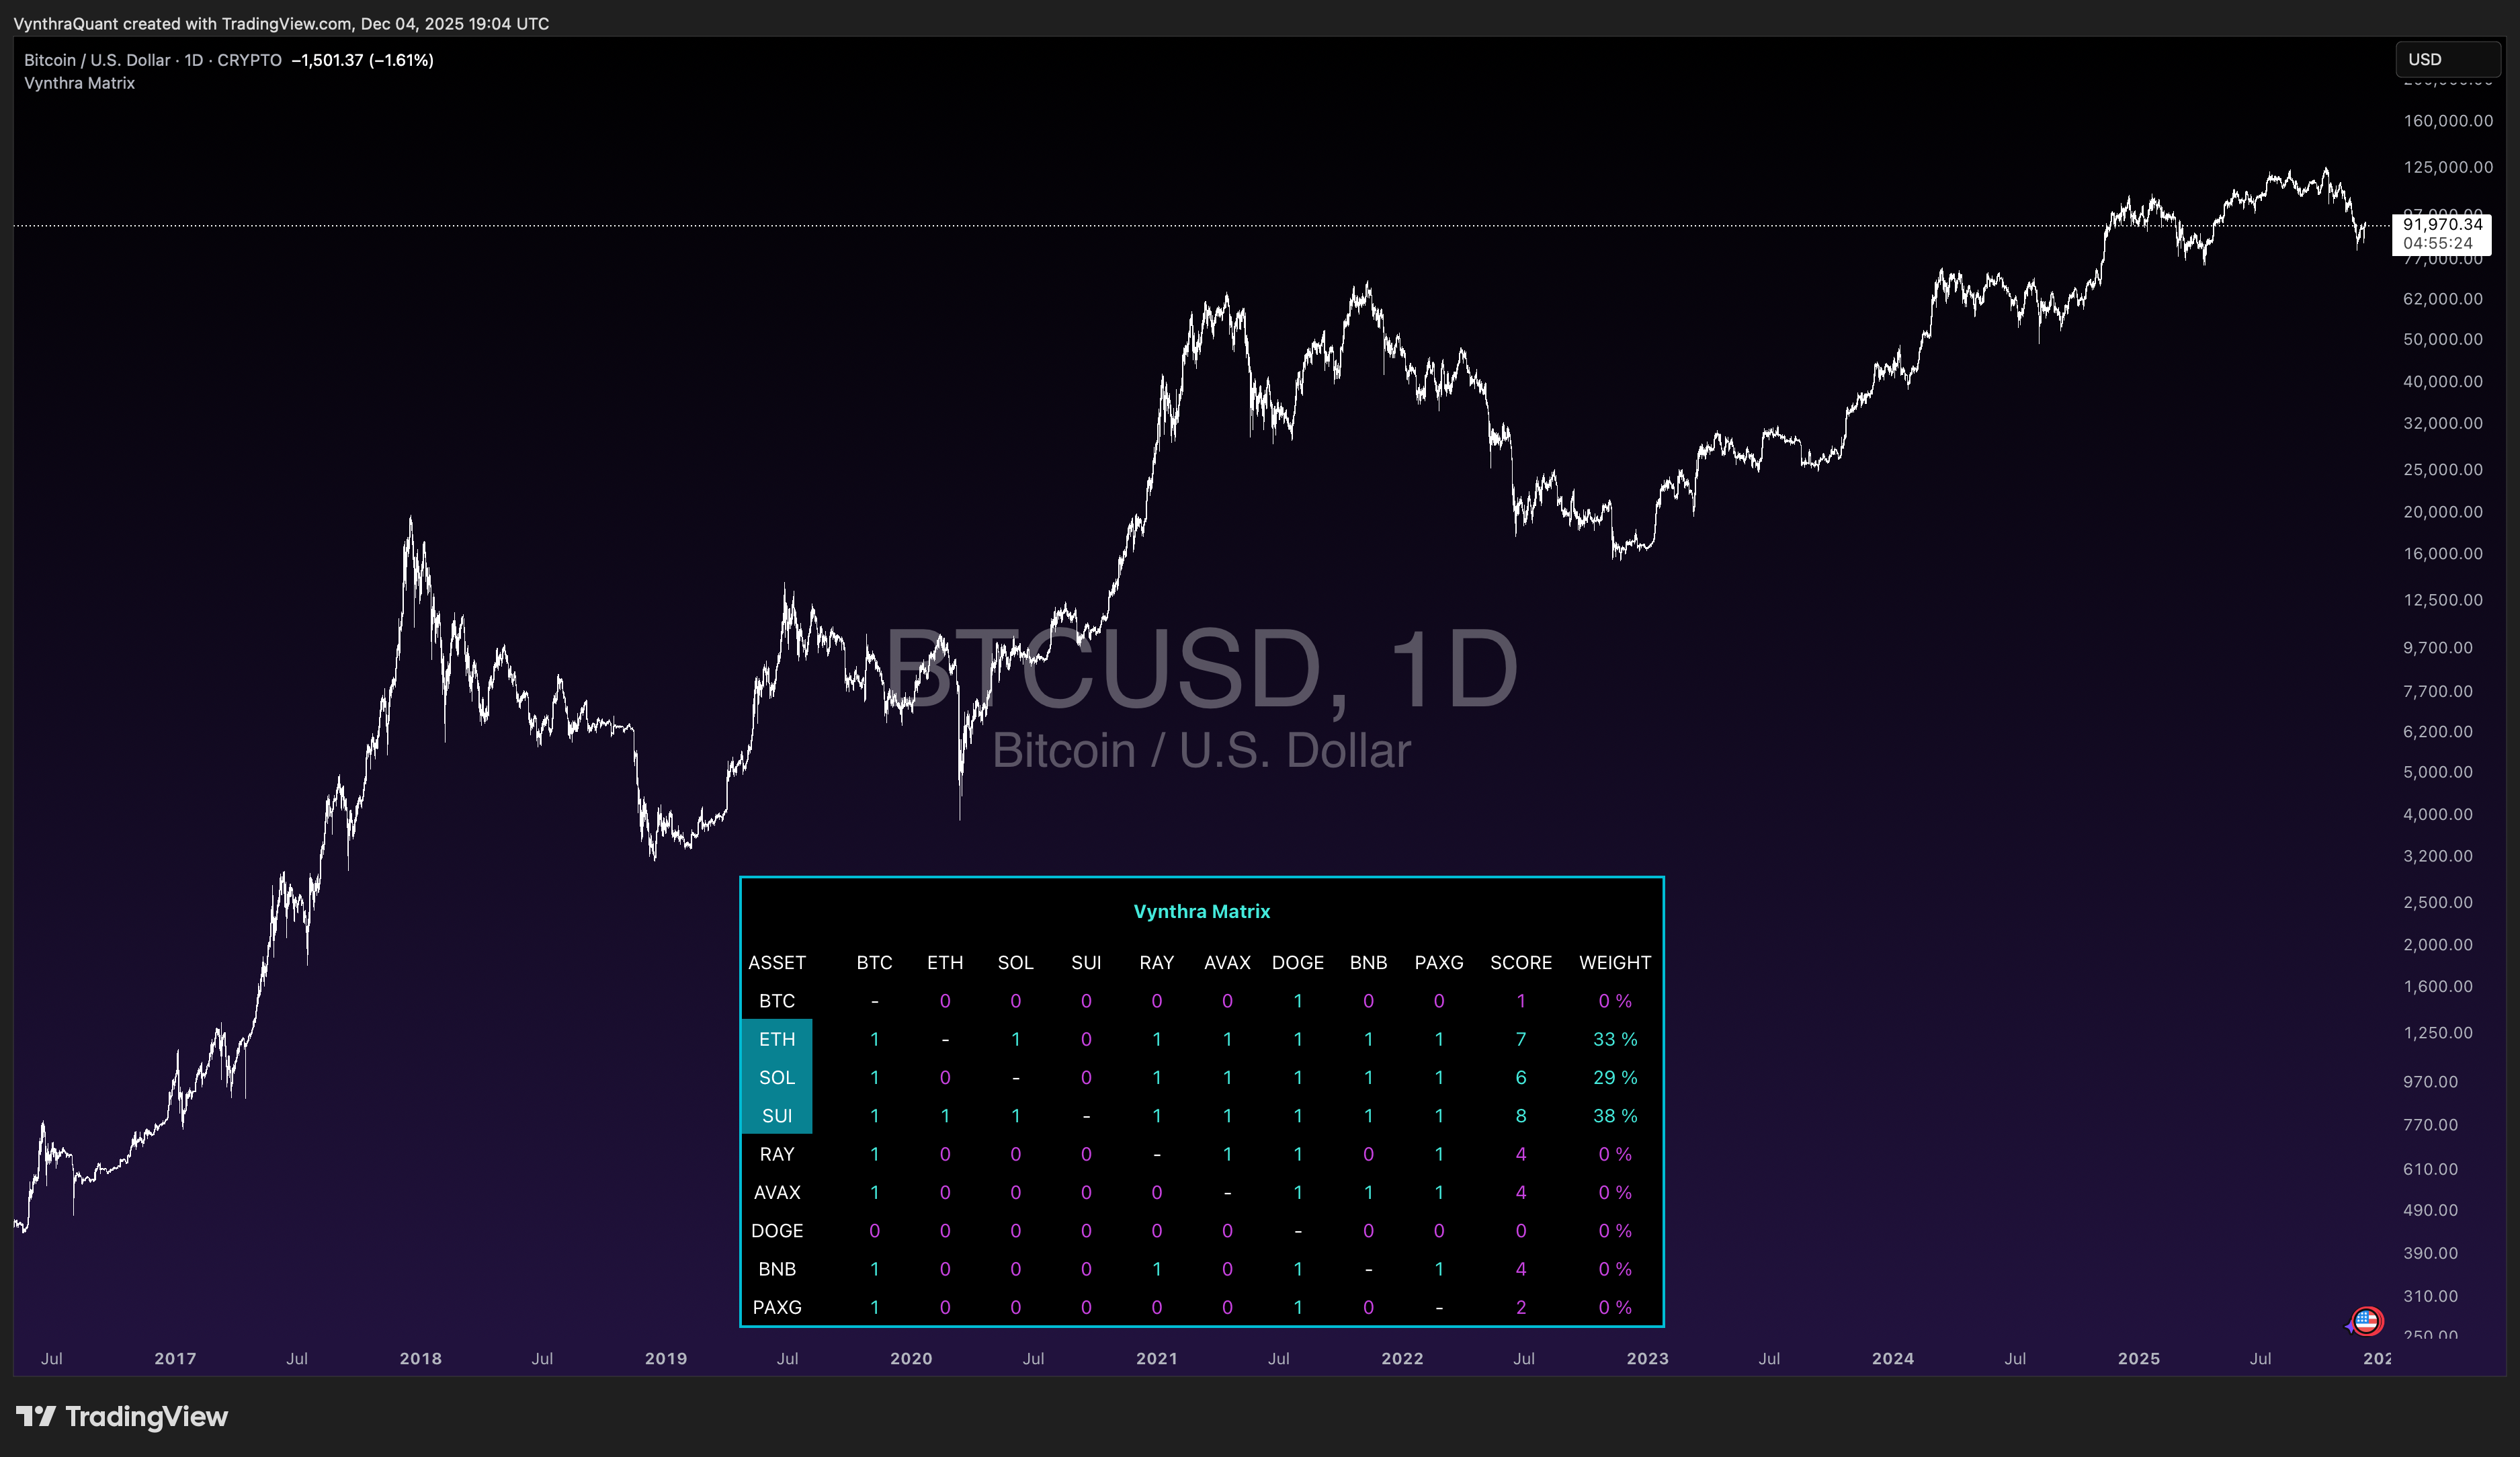The width and height of the screenshot is (2520, 1457).
Task: Click the BNB row label
Action: 777,1269
